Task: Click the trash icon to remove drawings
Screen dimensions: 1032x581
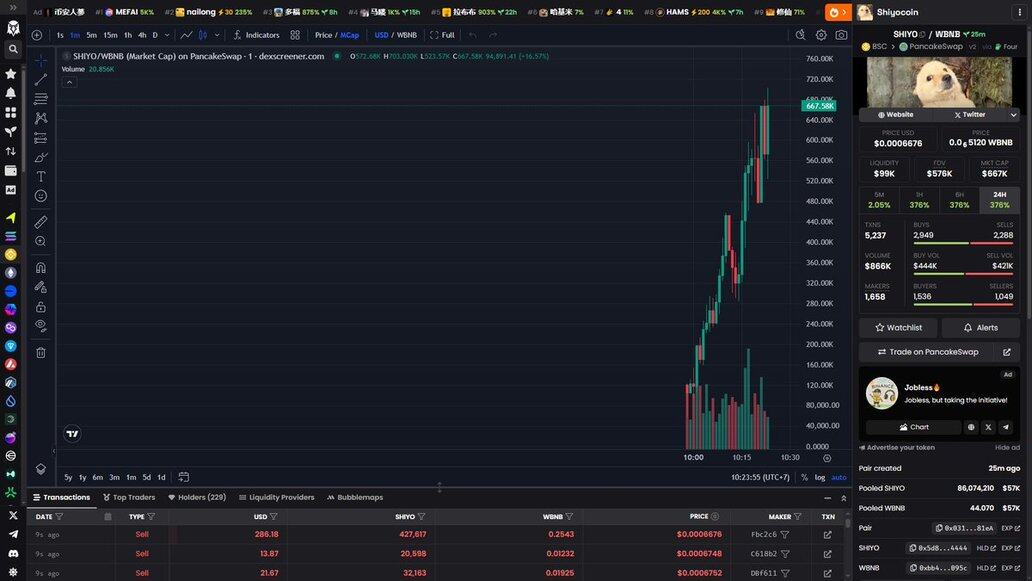Action: 41,352
